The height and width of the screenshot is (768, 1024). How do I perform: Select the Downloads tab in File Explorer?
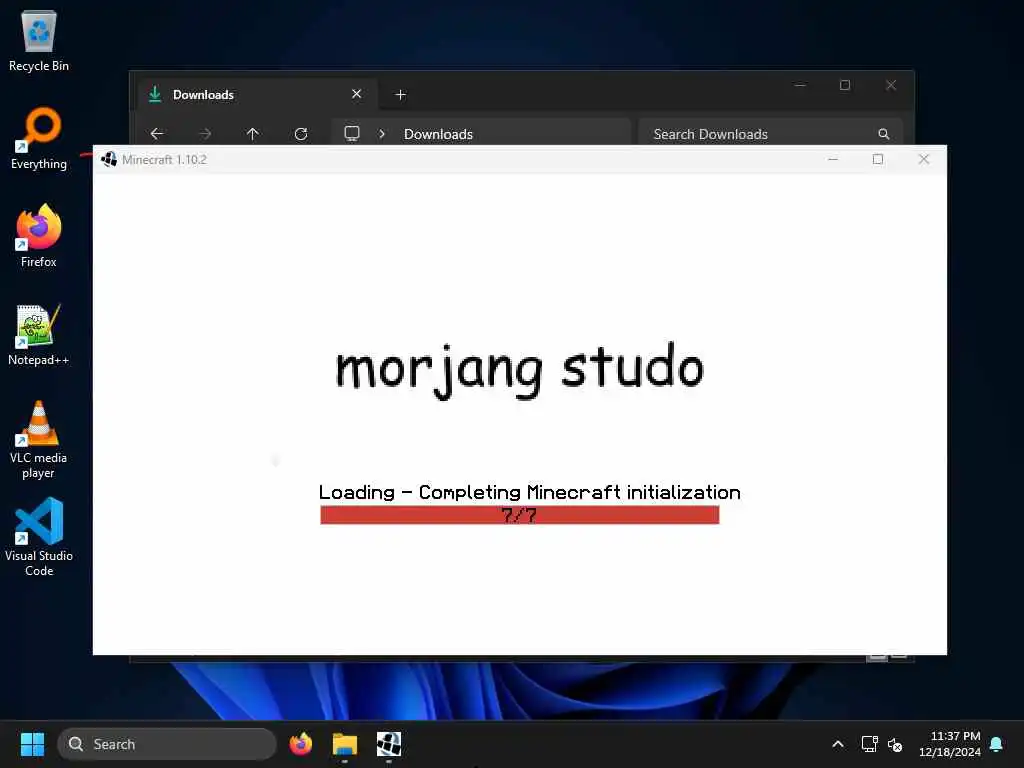257,95
